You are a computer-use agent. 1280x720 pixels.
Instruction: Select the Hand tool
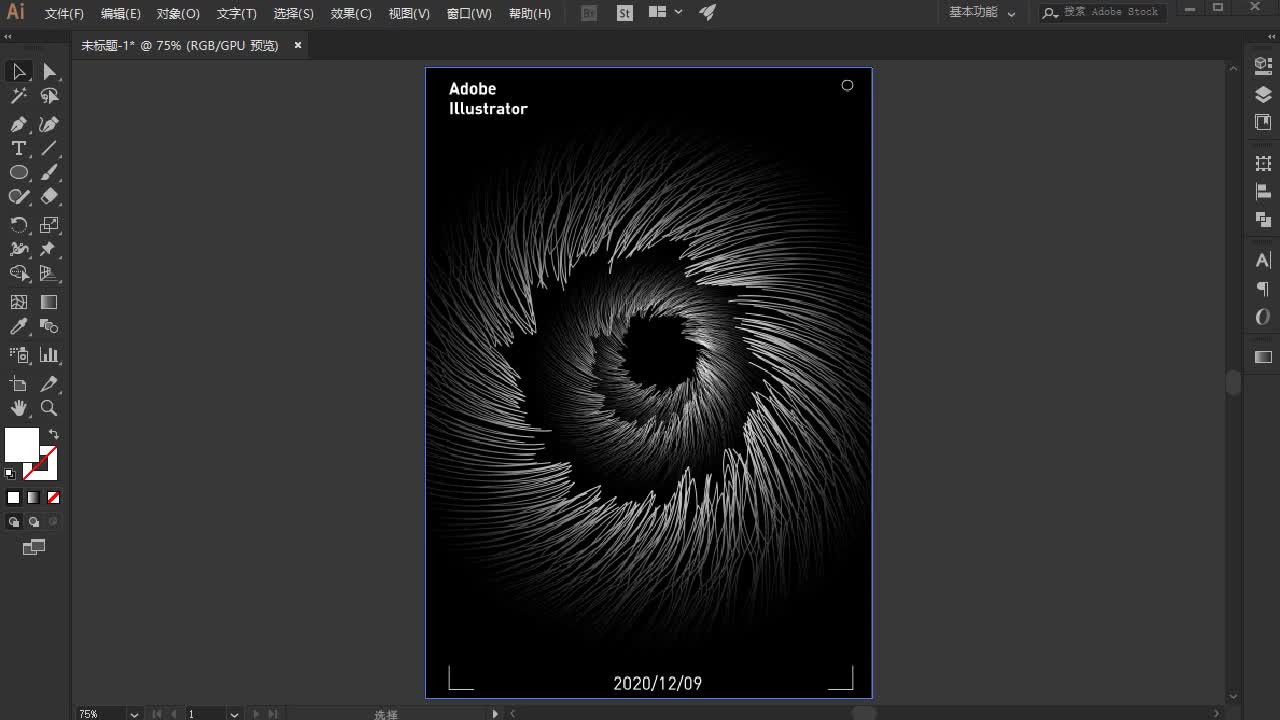(18, 408)
